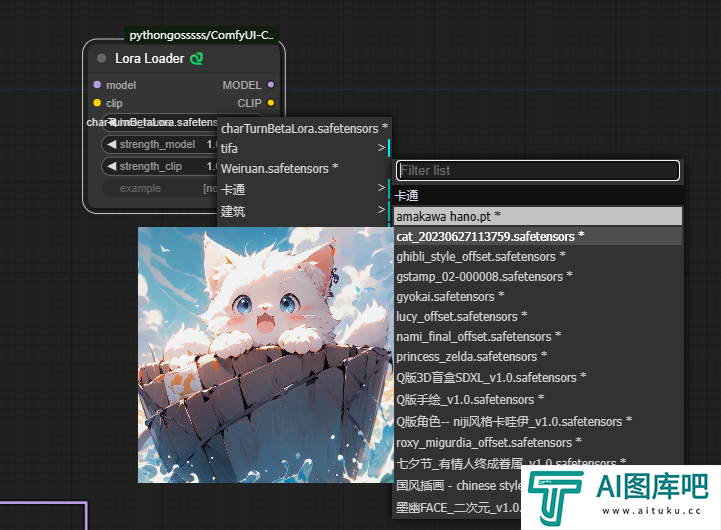721x530 pixels.
Task: Select lucy_offset.safetensors entry
Action: (538, 317)
